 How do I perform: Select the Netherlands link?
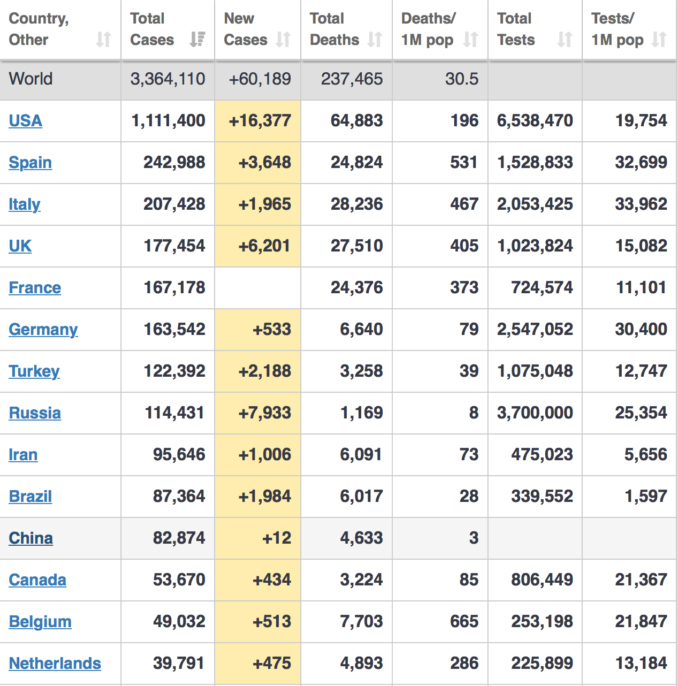[55, 663]
